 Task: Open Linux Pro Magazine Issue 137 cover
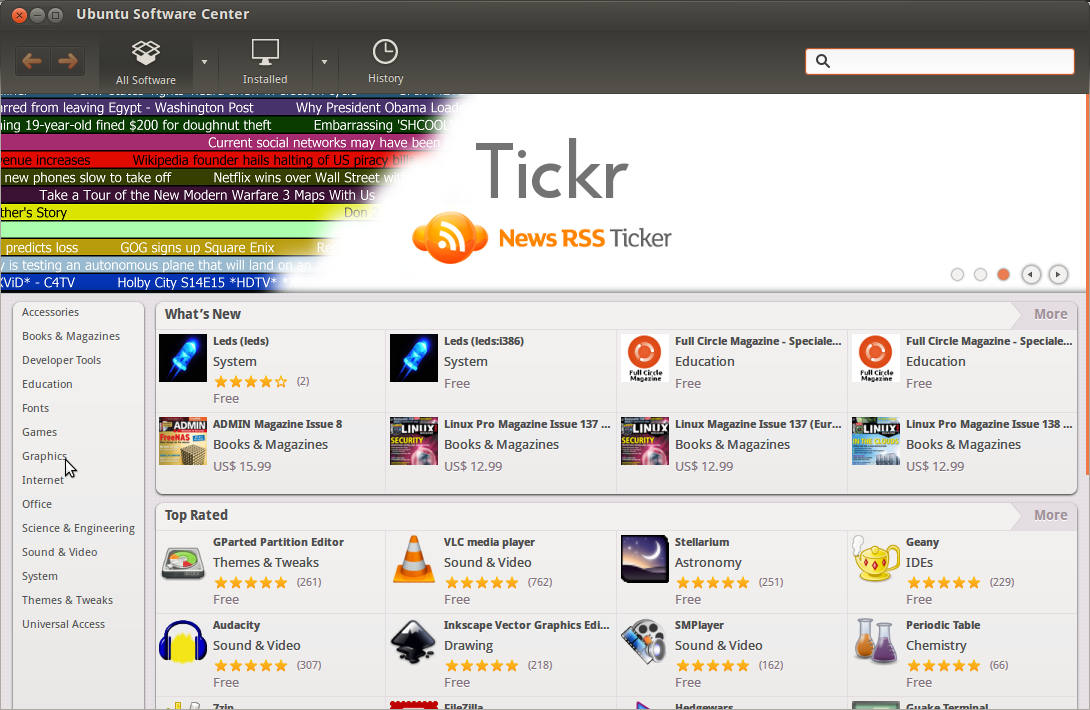(414, 441)
